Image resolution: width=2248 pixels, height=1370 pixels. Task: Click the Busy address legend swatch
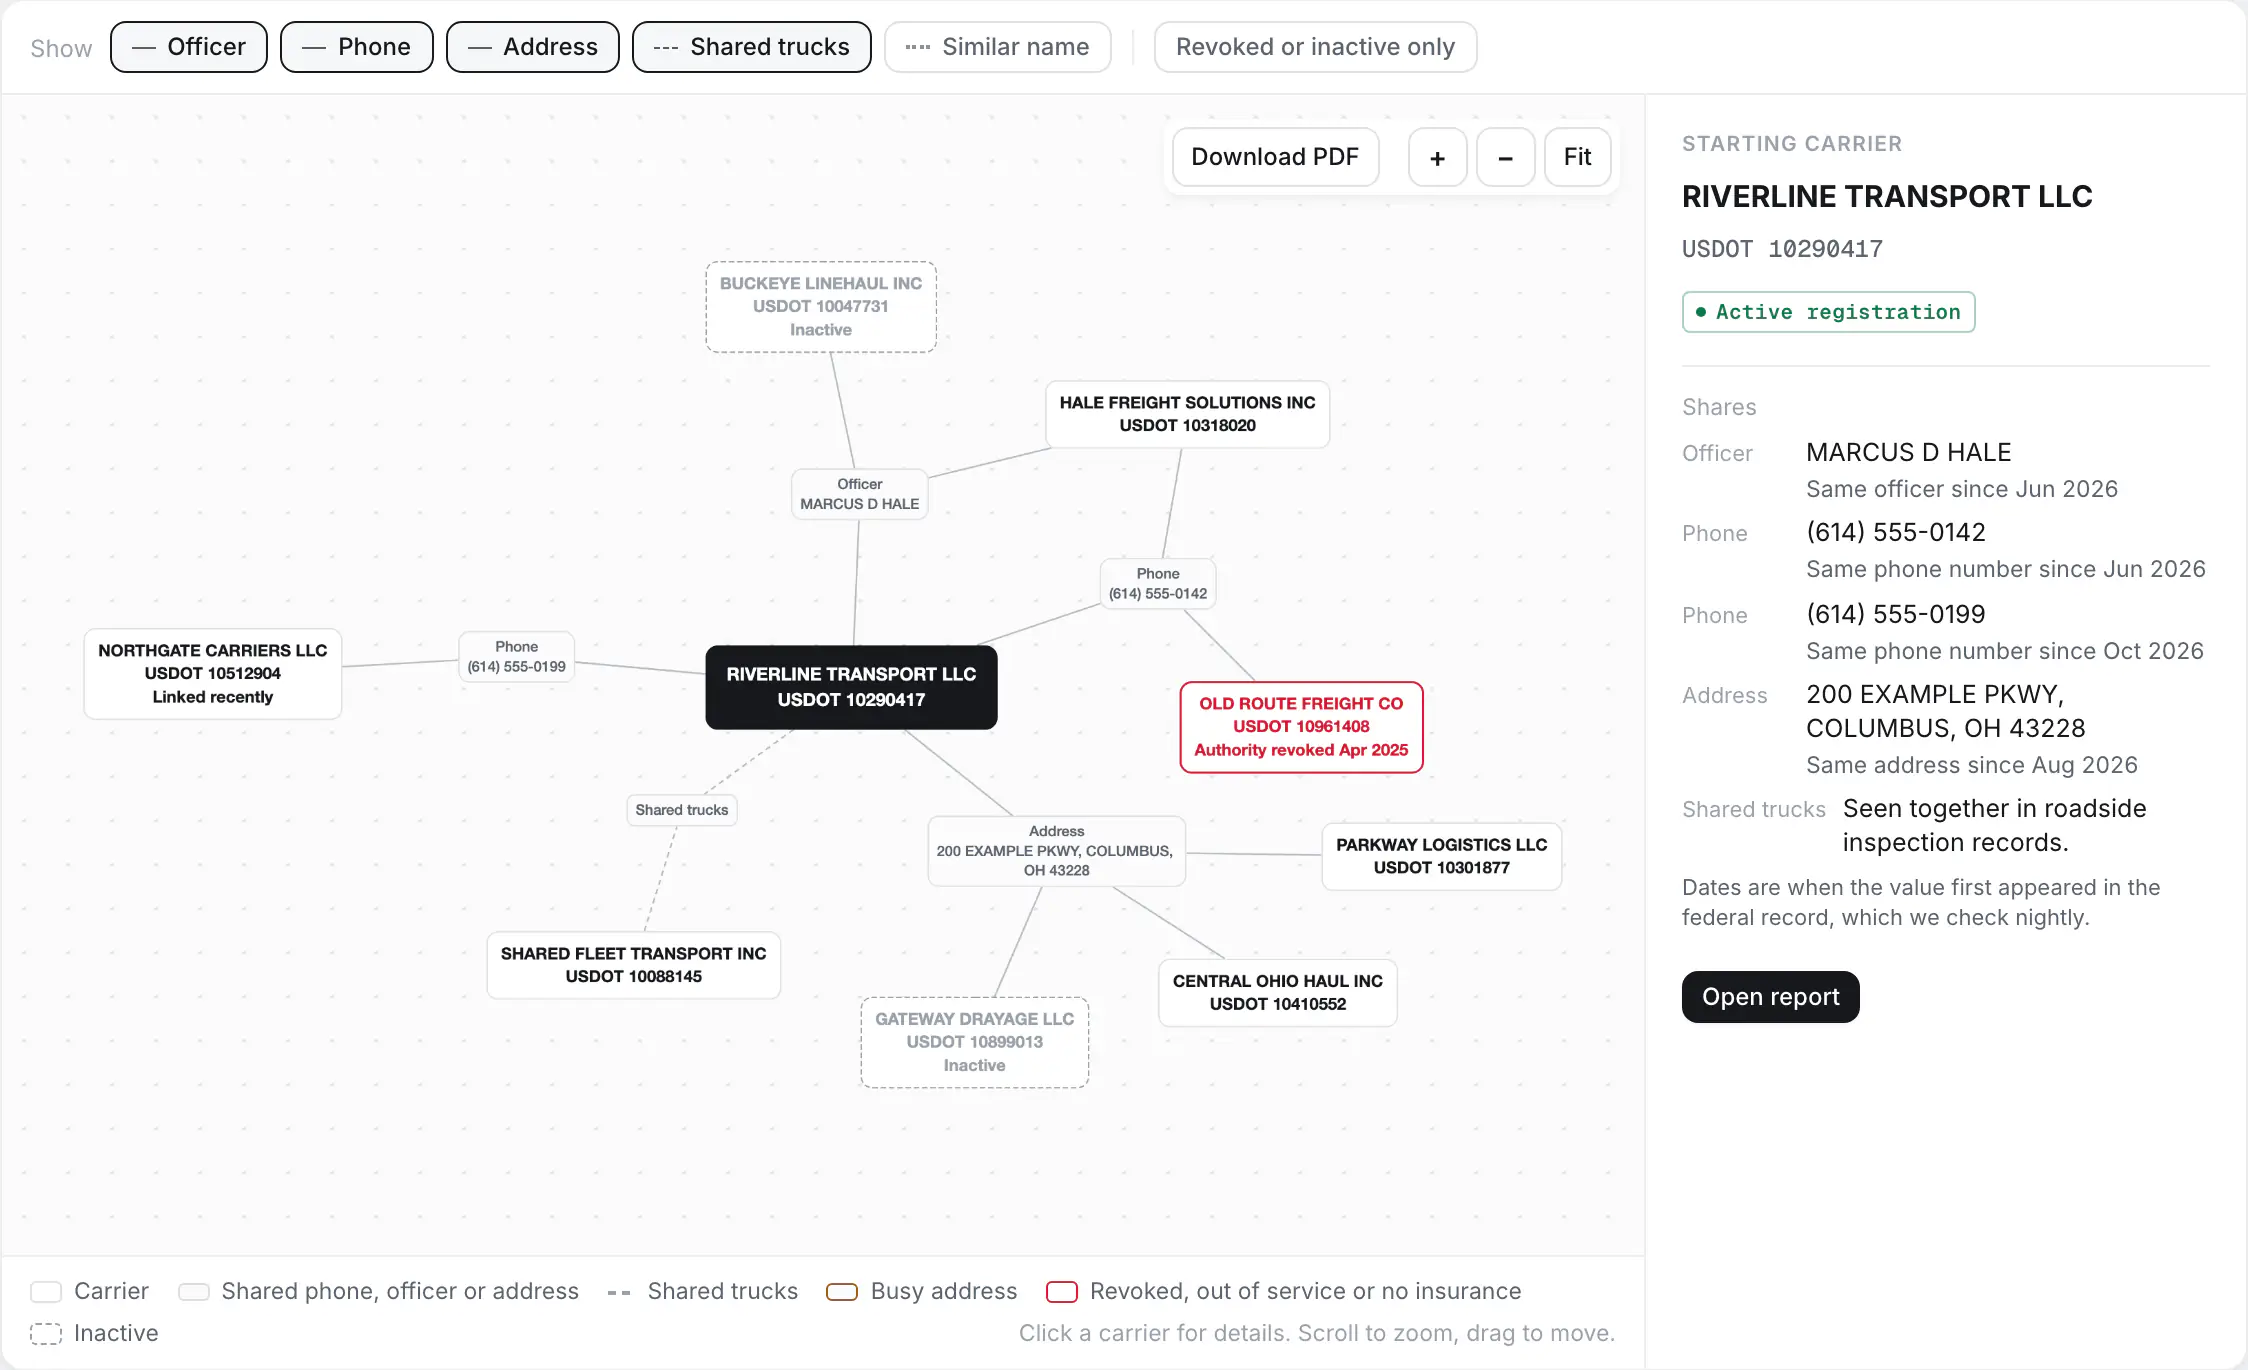point(842,1292)
